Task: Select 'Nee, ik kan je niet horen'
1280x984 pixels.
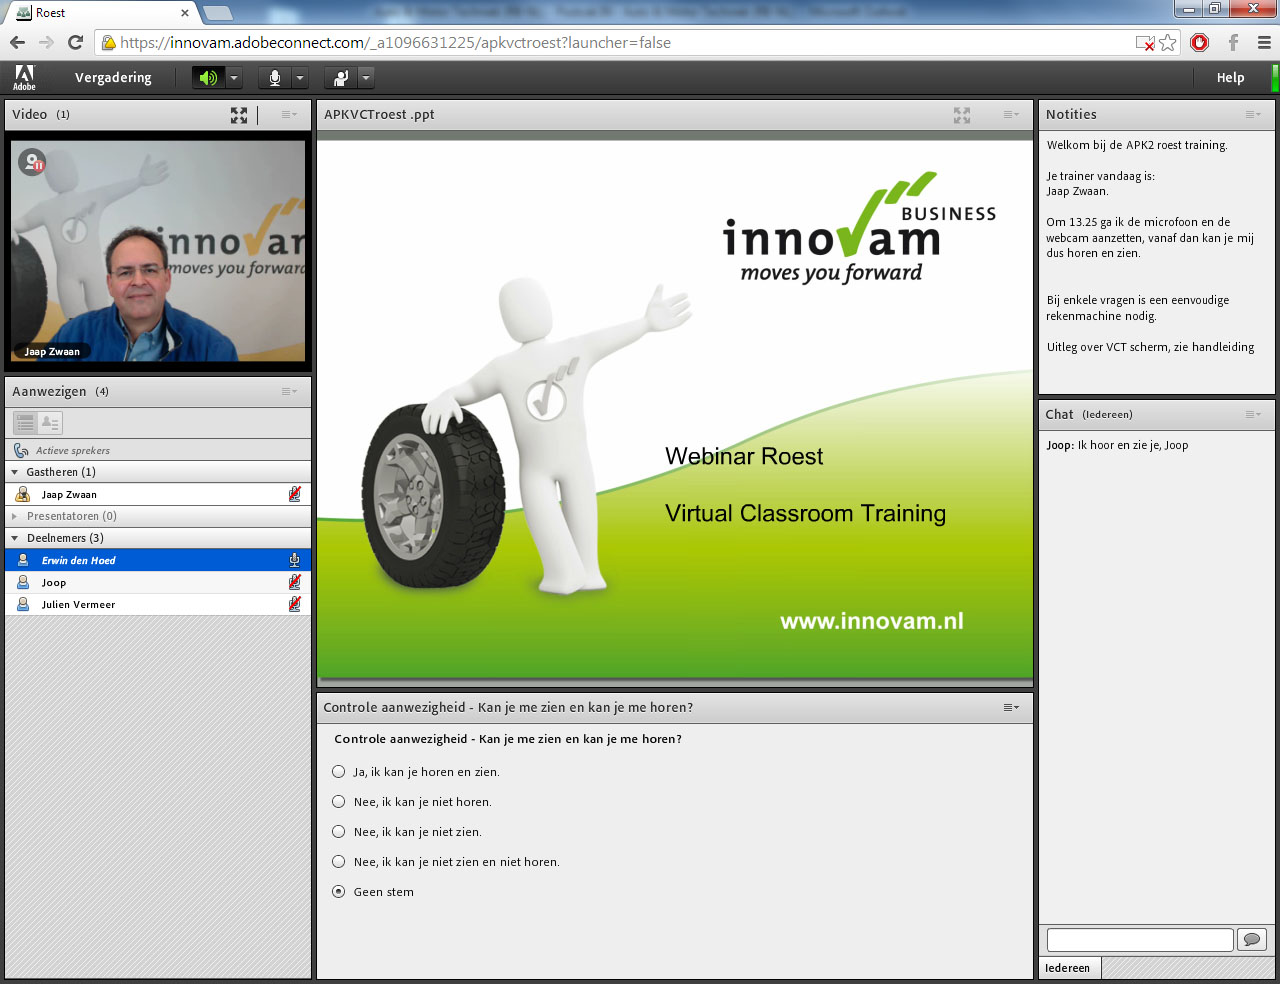Action: pos(339,802)
